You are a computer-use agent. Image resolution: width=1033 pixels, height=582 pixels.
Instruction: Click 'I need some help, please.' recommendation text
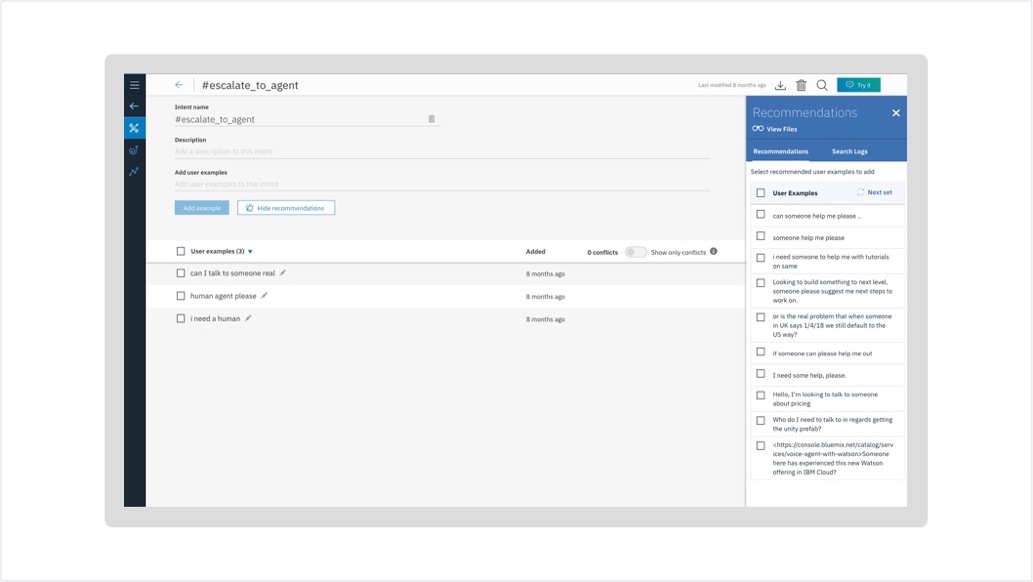coord(809,376)
